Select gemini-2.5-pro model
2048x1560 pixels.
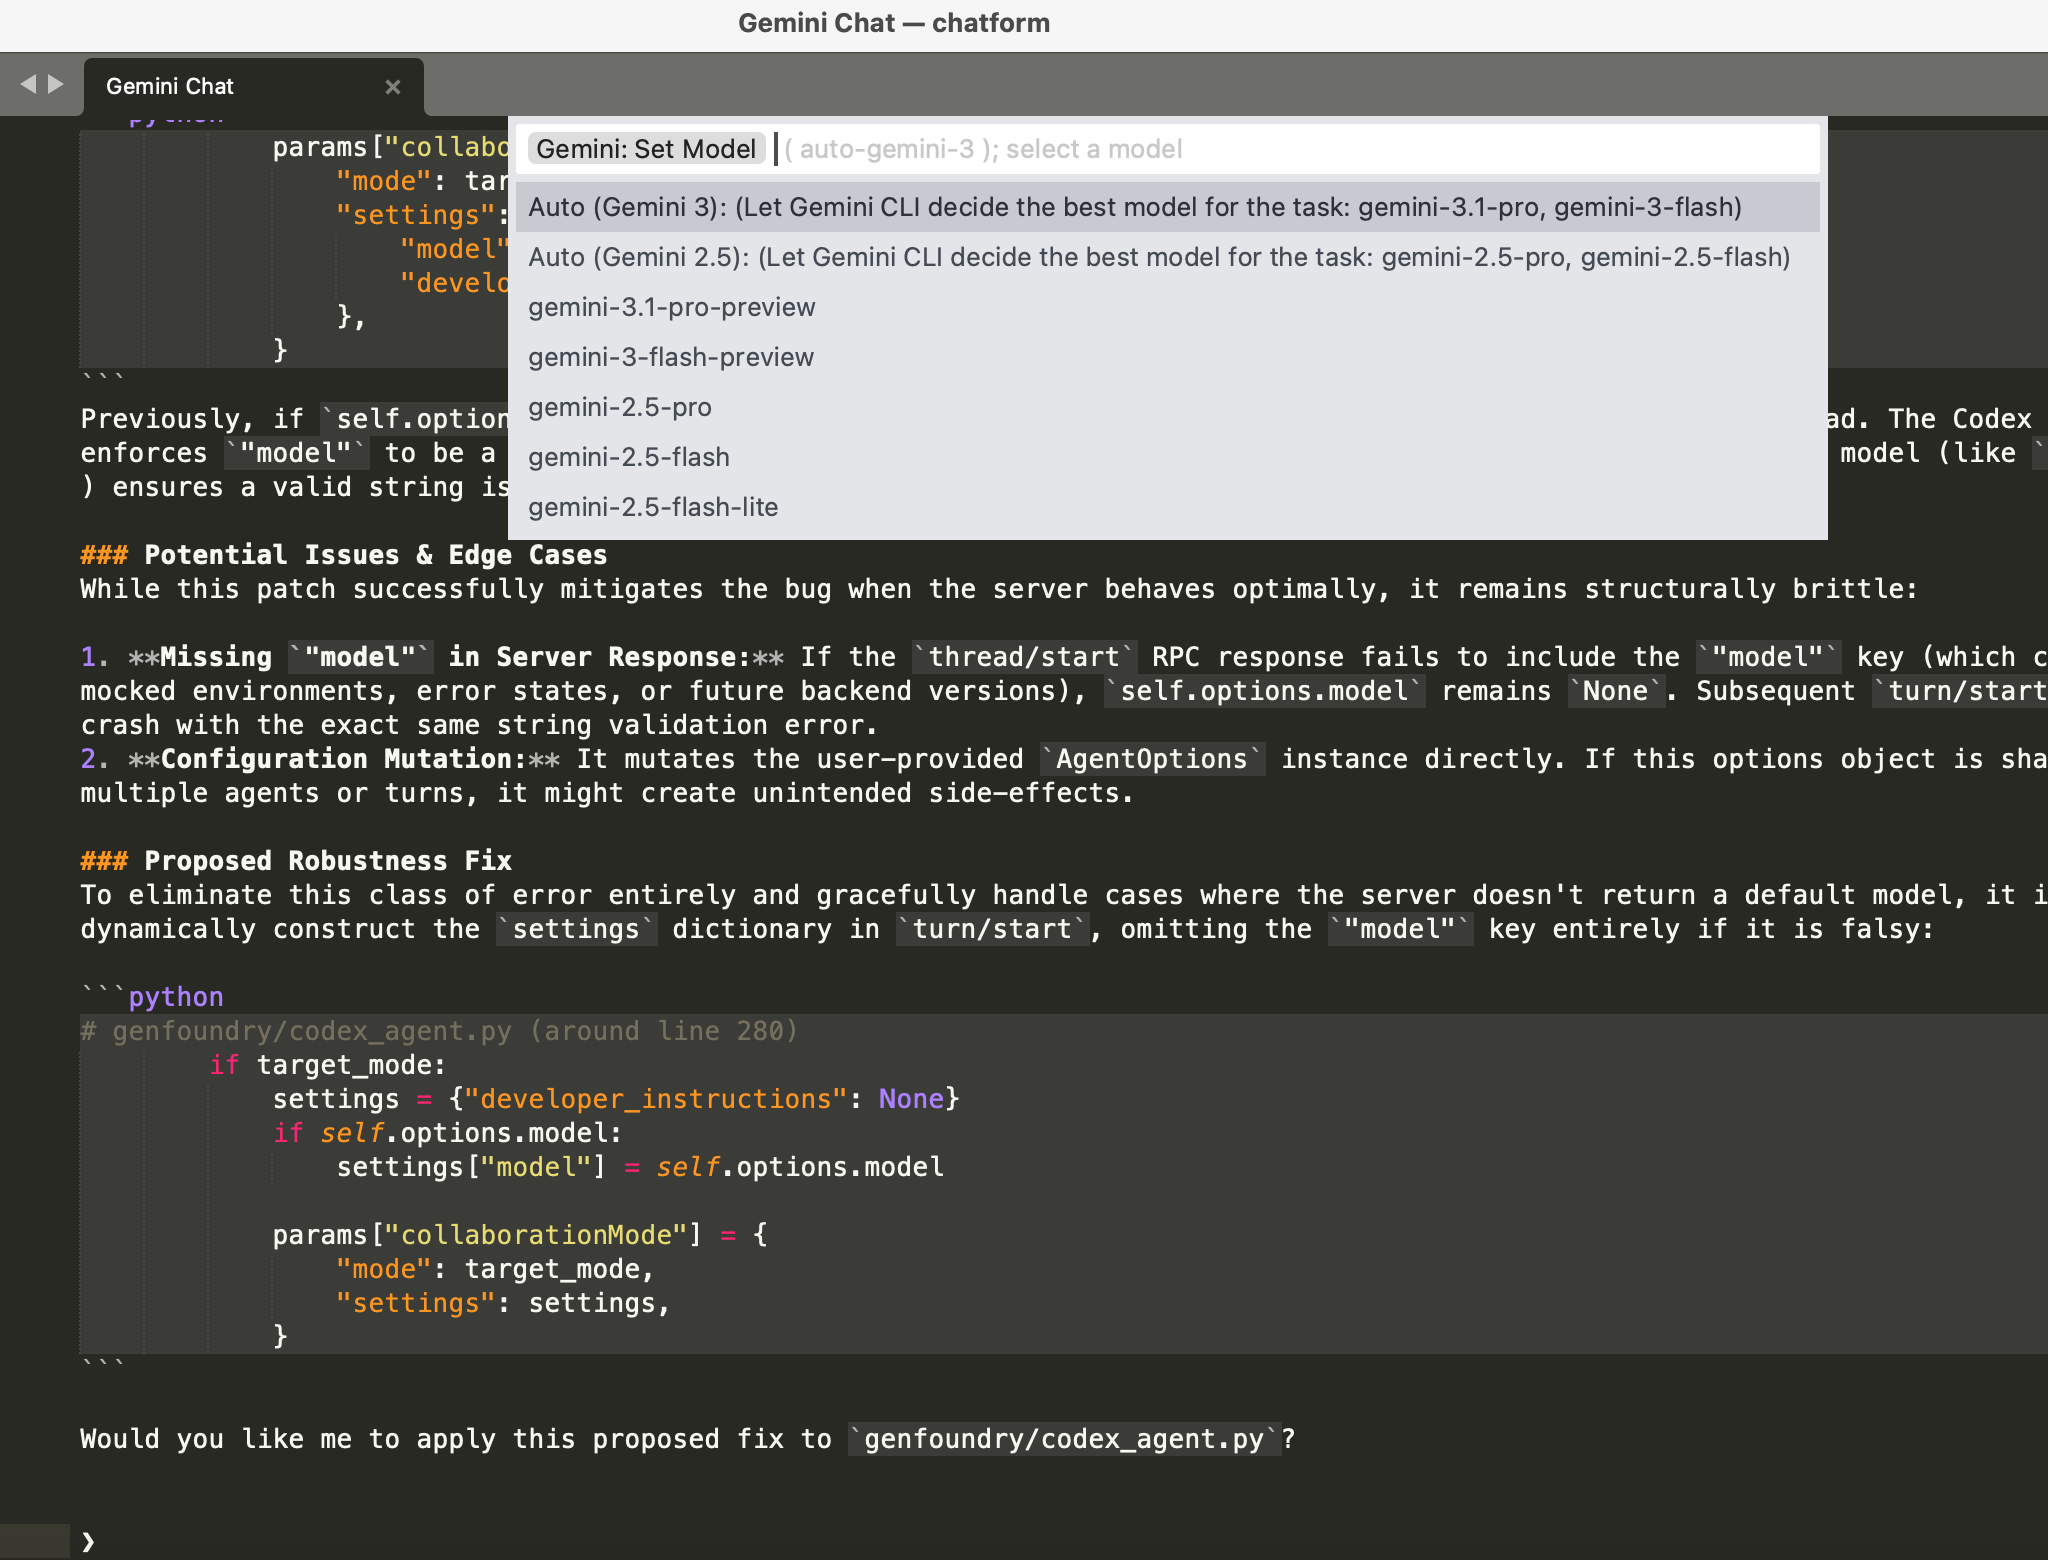(x=1167, y=407)
